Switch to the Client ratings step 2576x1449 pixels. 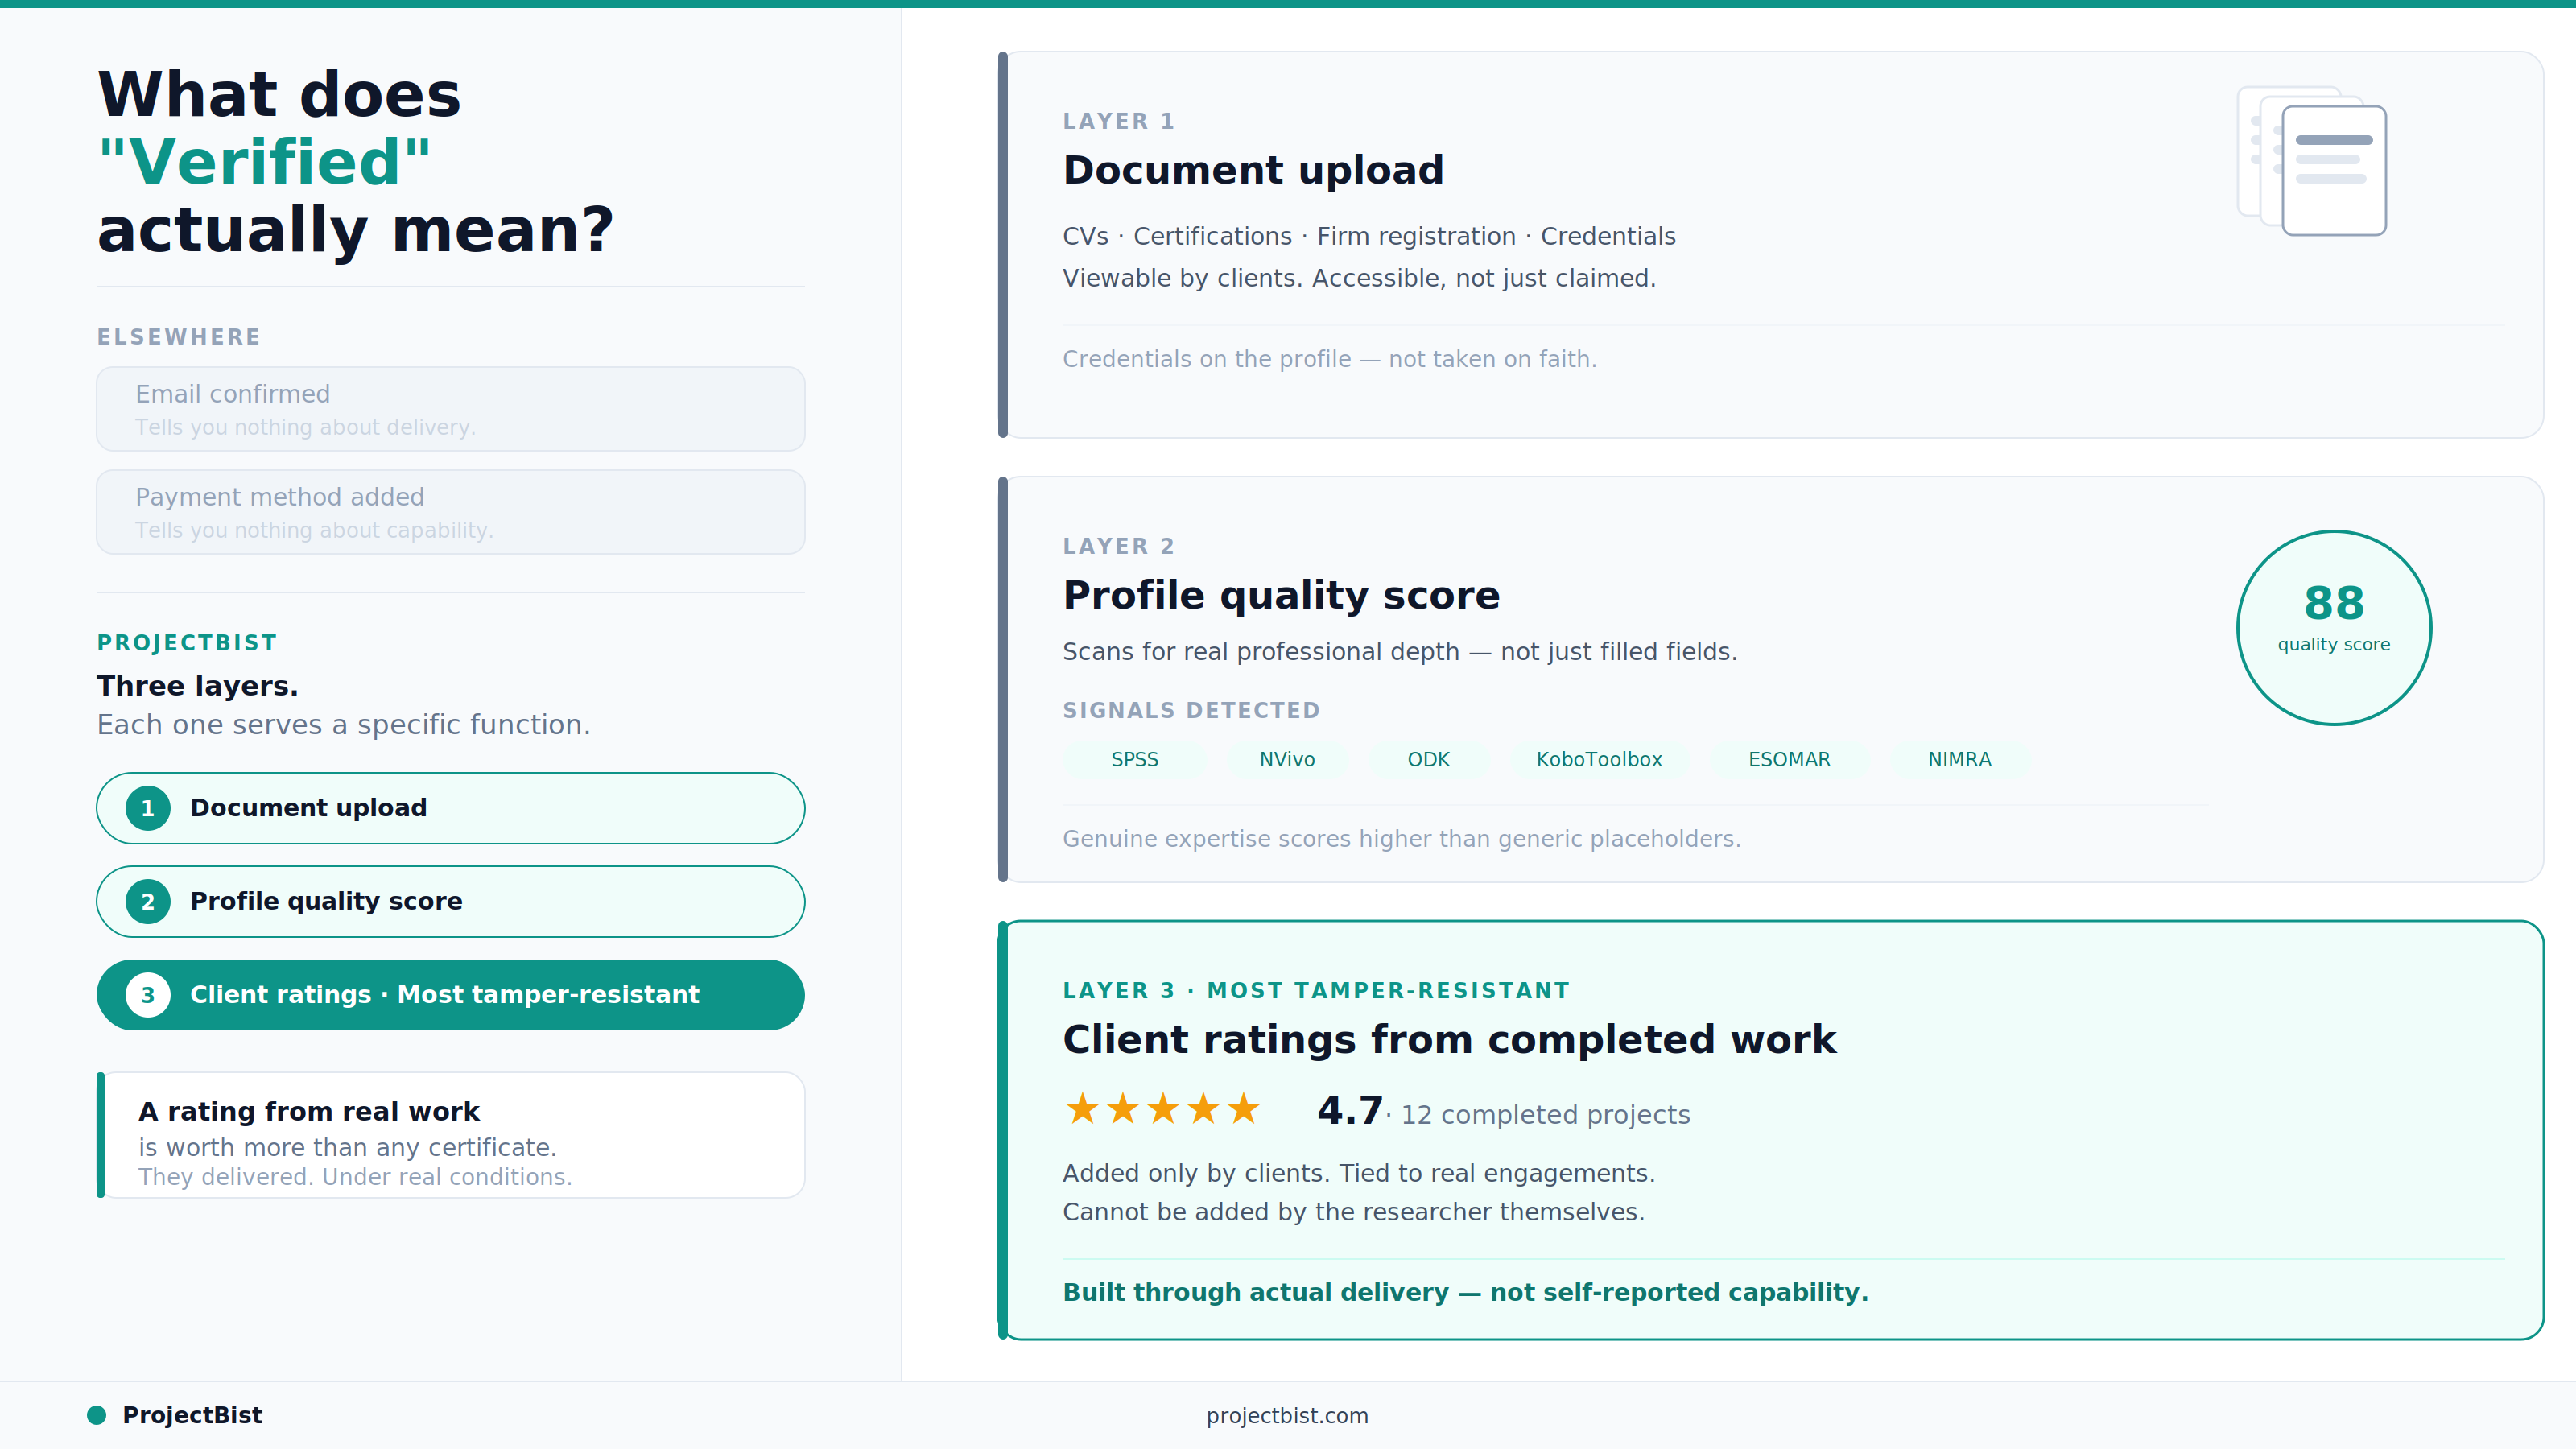(450, 994)
